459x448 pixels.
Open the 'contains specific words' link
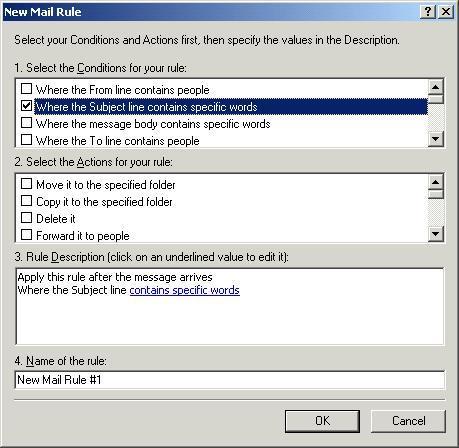click(x=184, y=290)
